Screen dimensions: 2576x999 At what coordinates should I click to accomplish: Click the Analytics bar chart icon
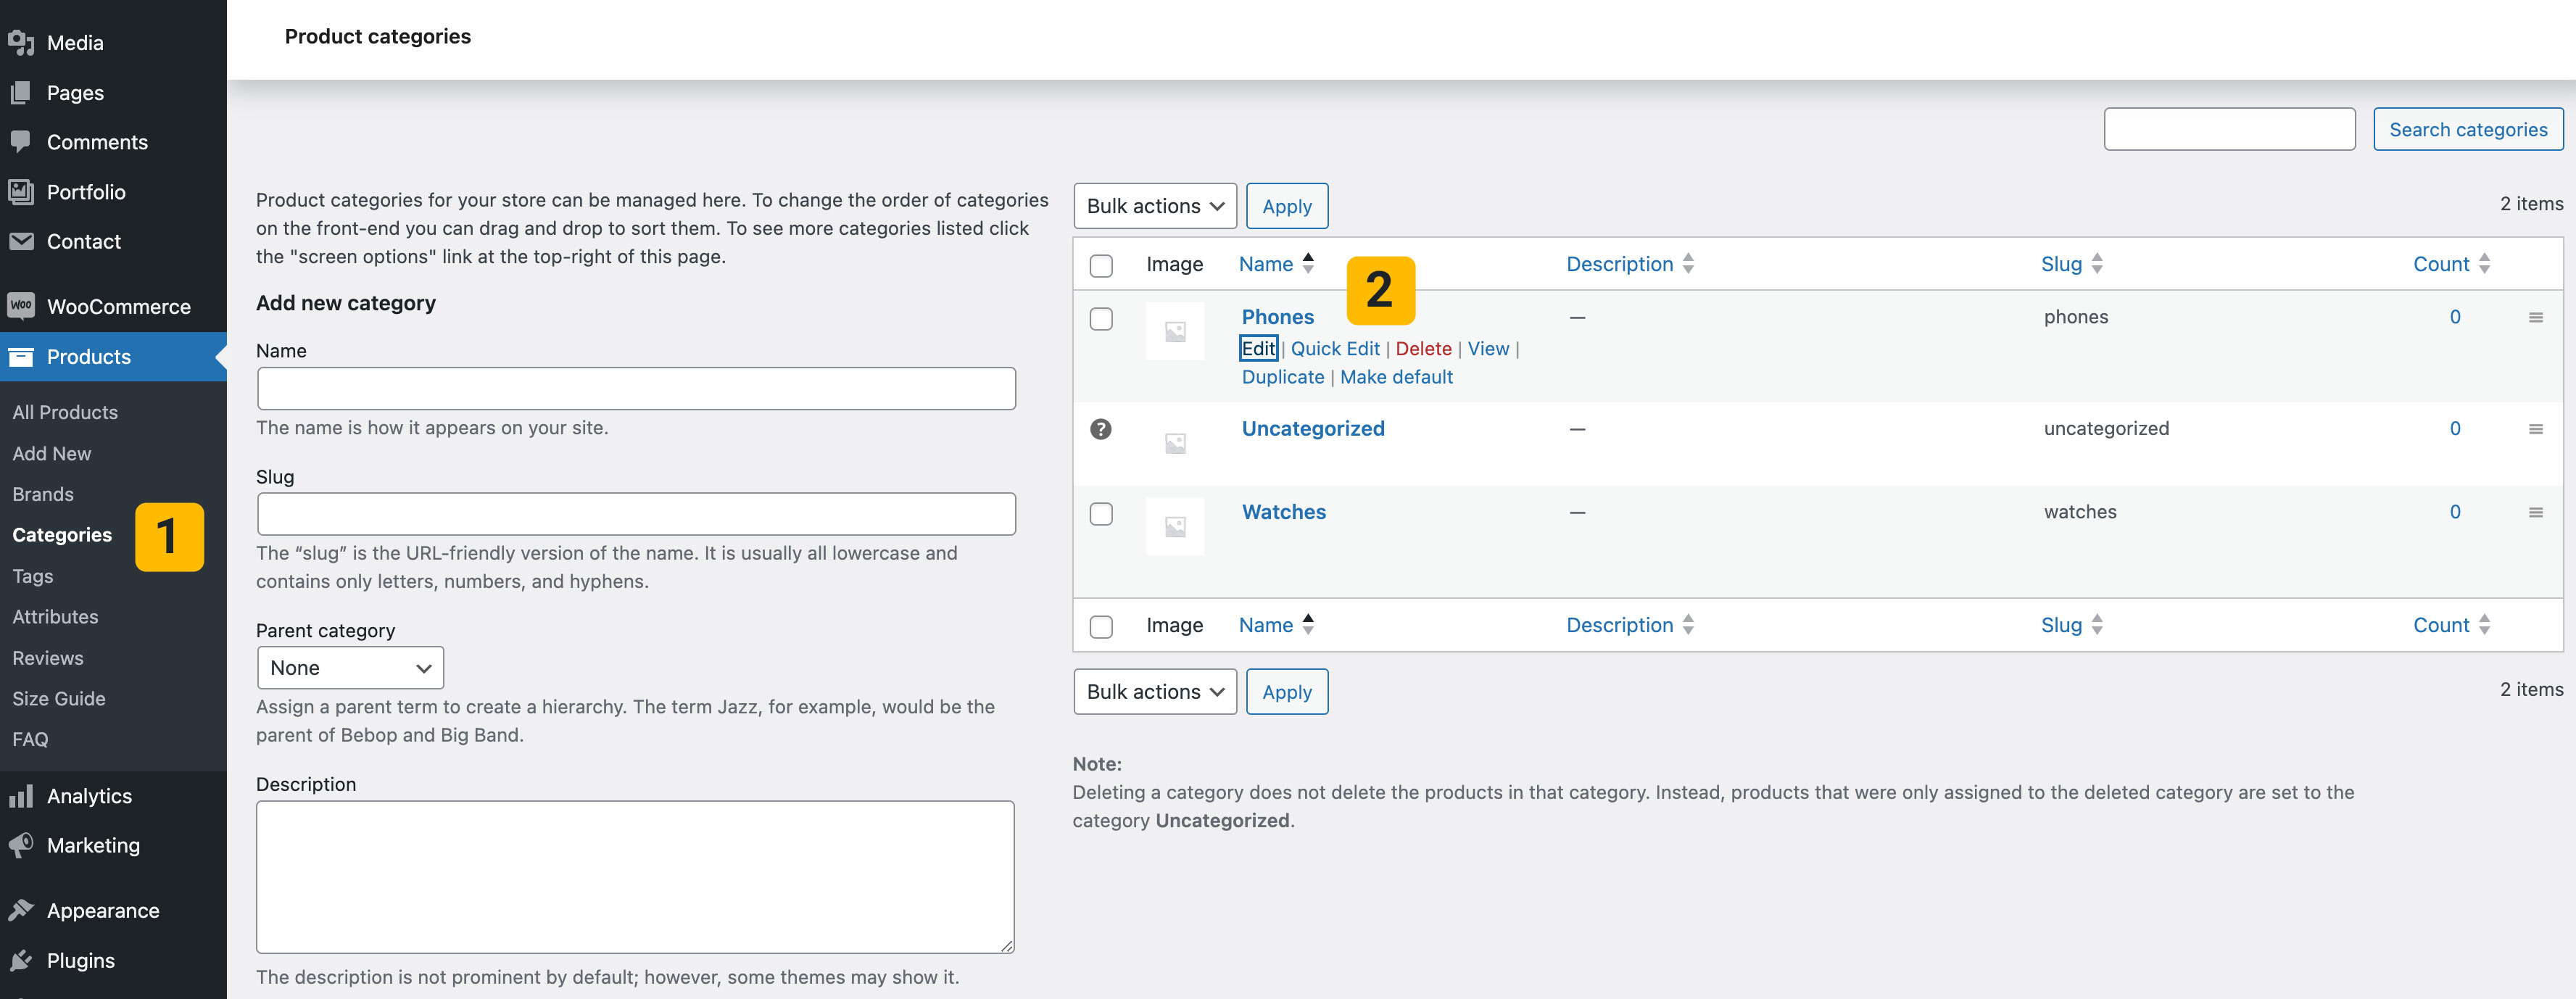(x=21, y=796)
